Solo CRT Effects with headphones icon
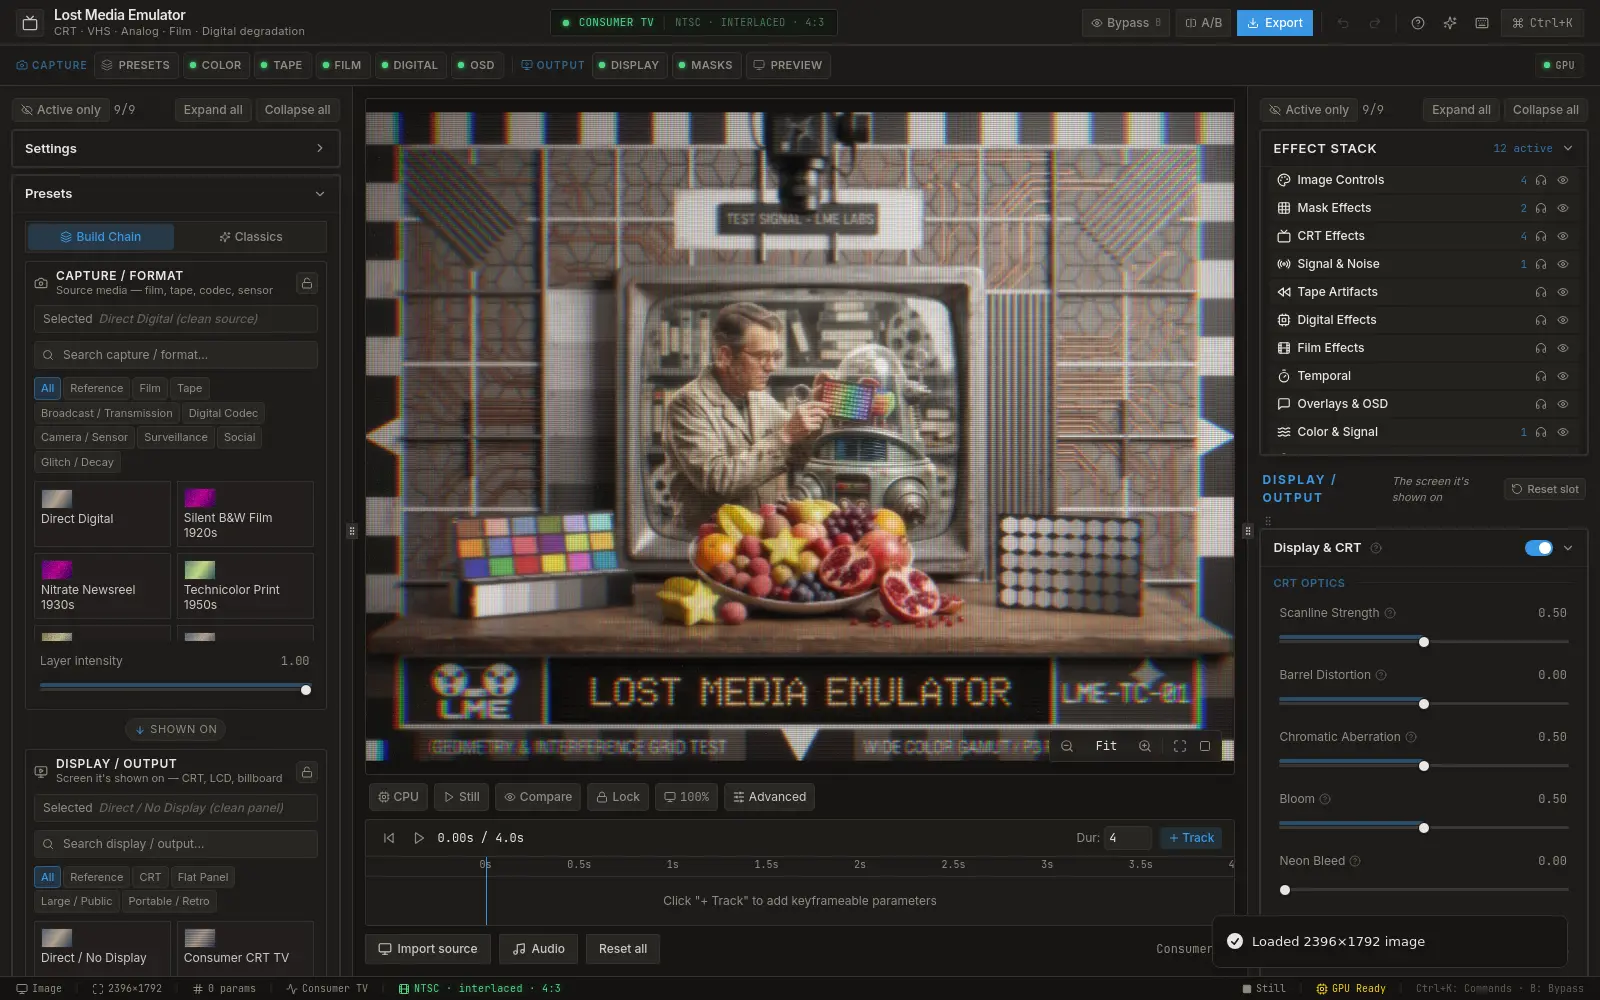 pyautogui.click(x=1541, y=236)
